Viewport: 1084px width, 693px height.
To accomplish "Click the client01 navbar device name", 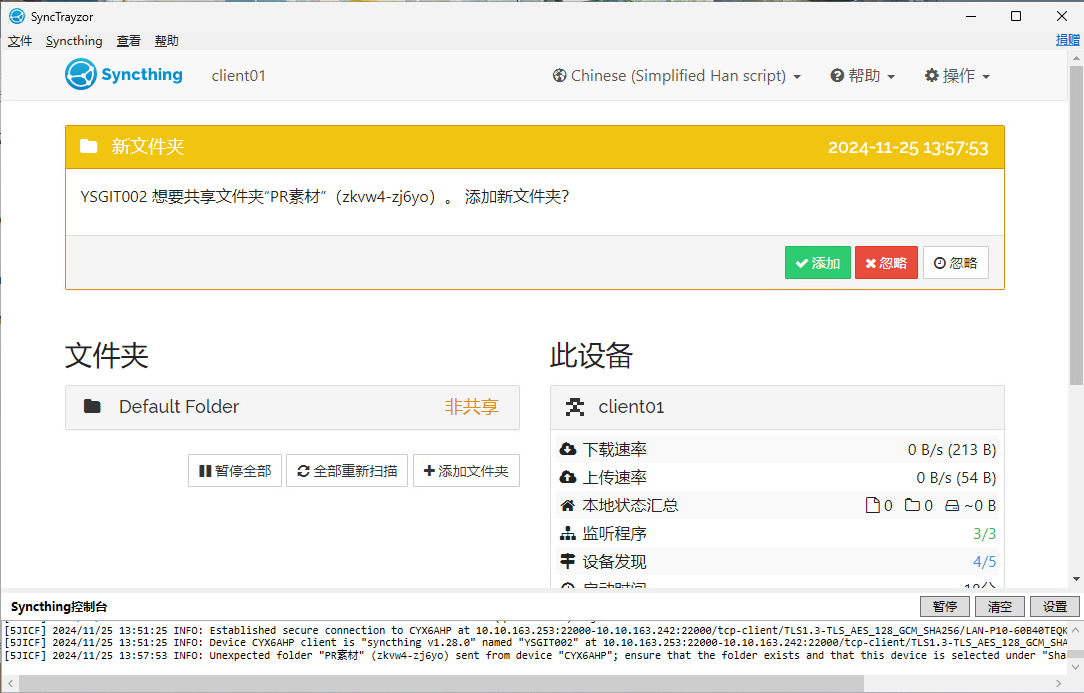I will [x=239, y=75].
